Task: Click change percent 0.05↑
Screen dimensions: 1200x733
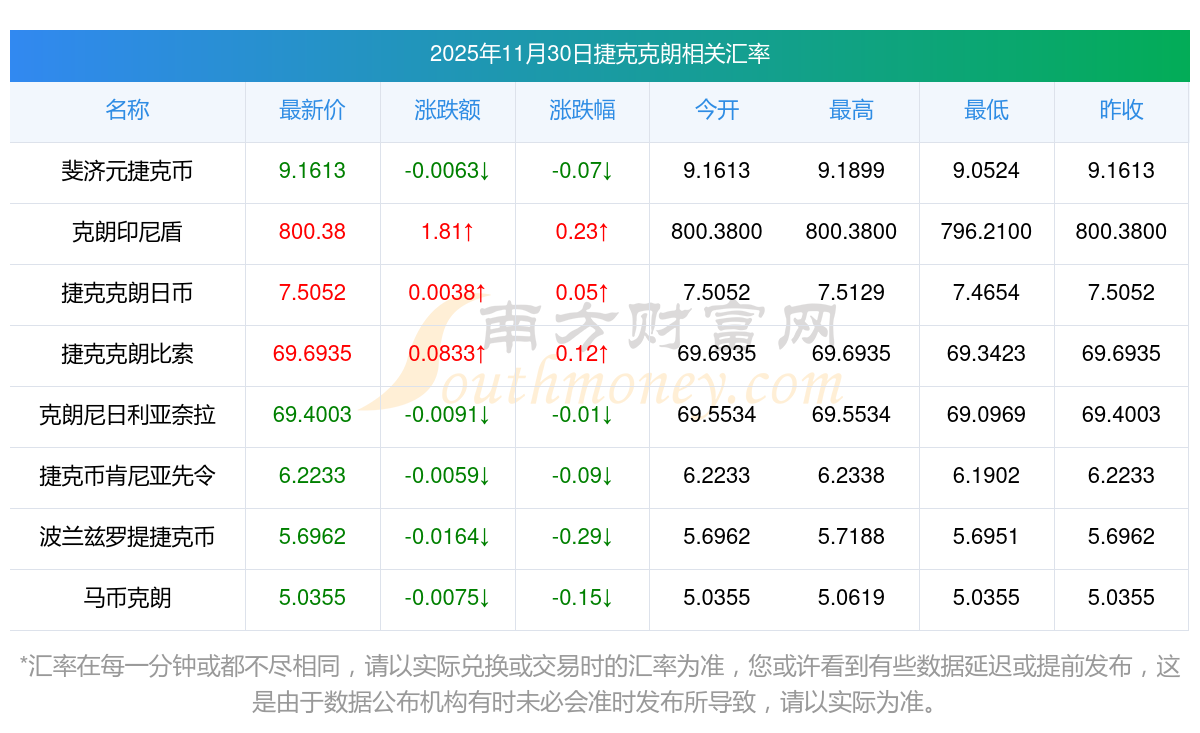Action: point(582,293)
